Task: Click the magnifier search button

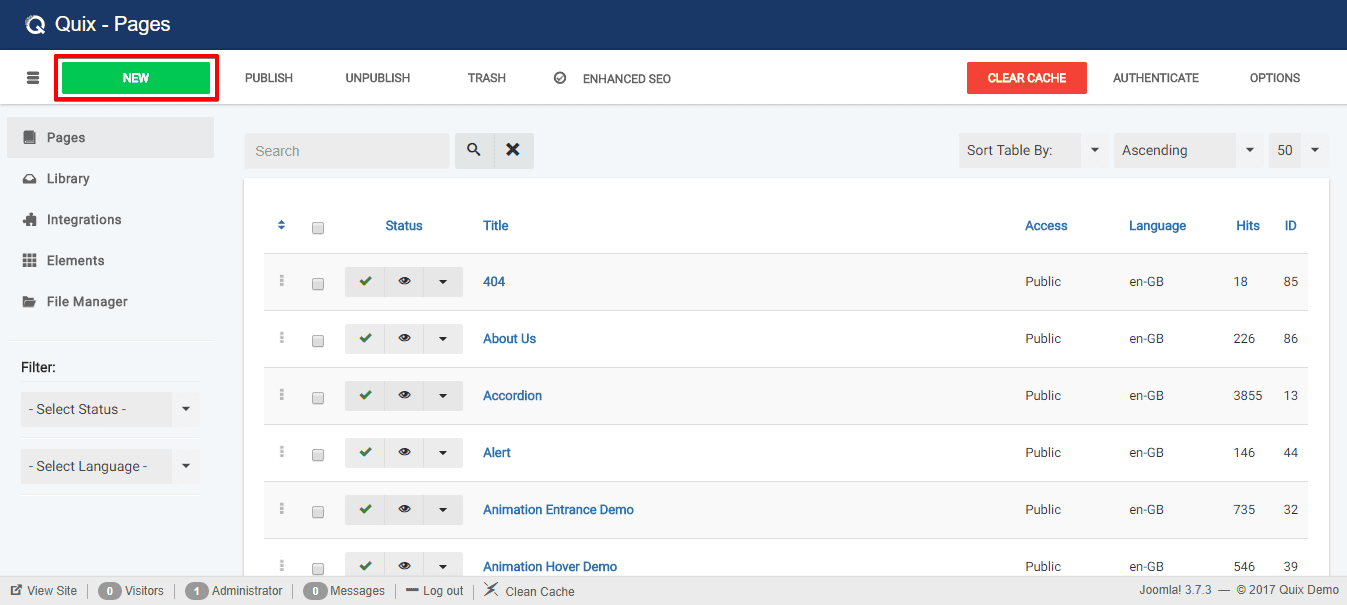Action: click(x=474, y=150)
